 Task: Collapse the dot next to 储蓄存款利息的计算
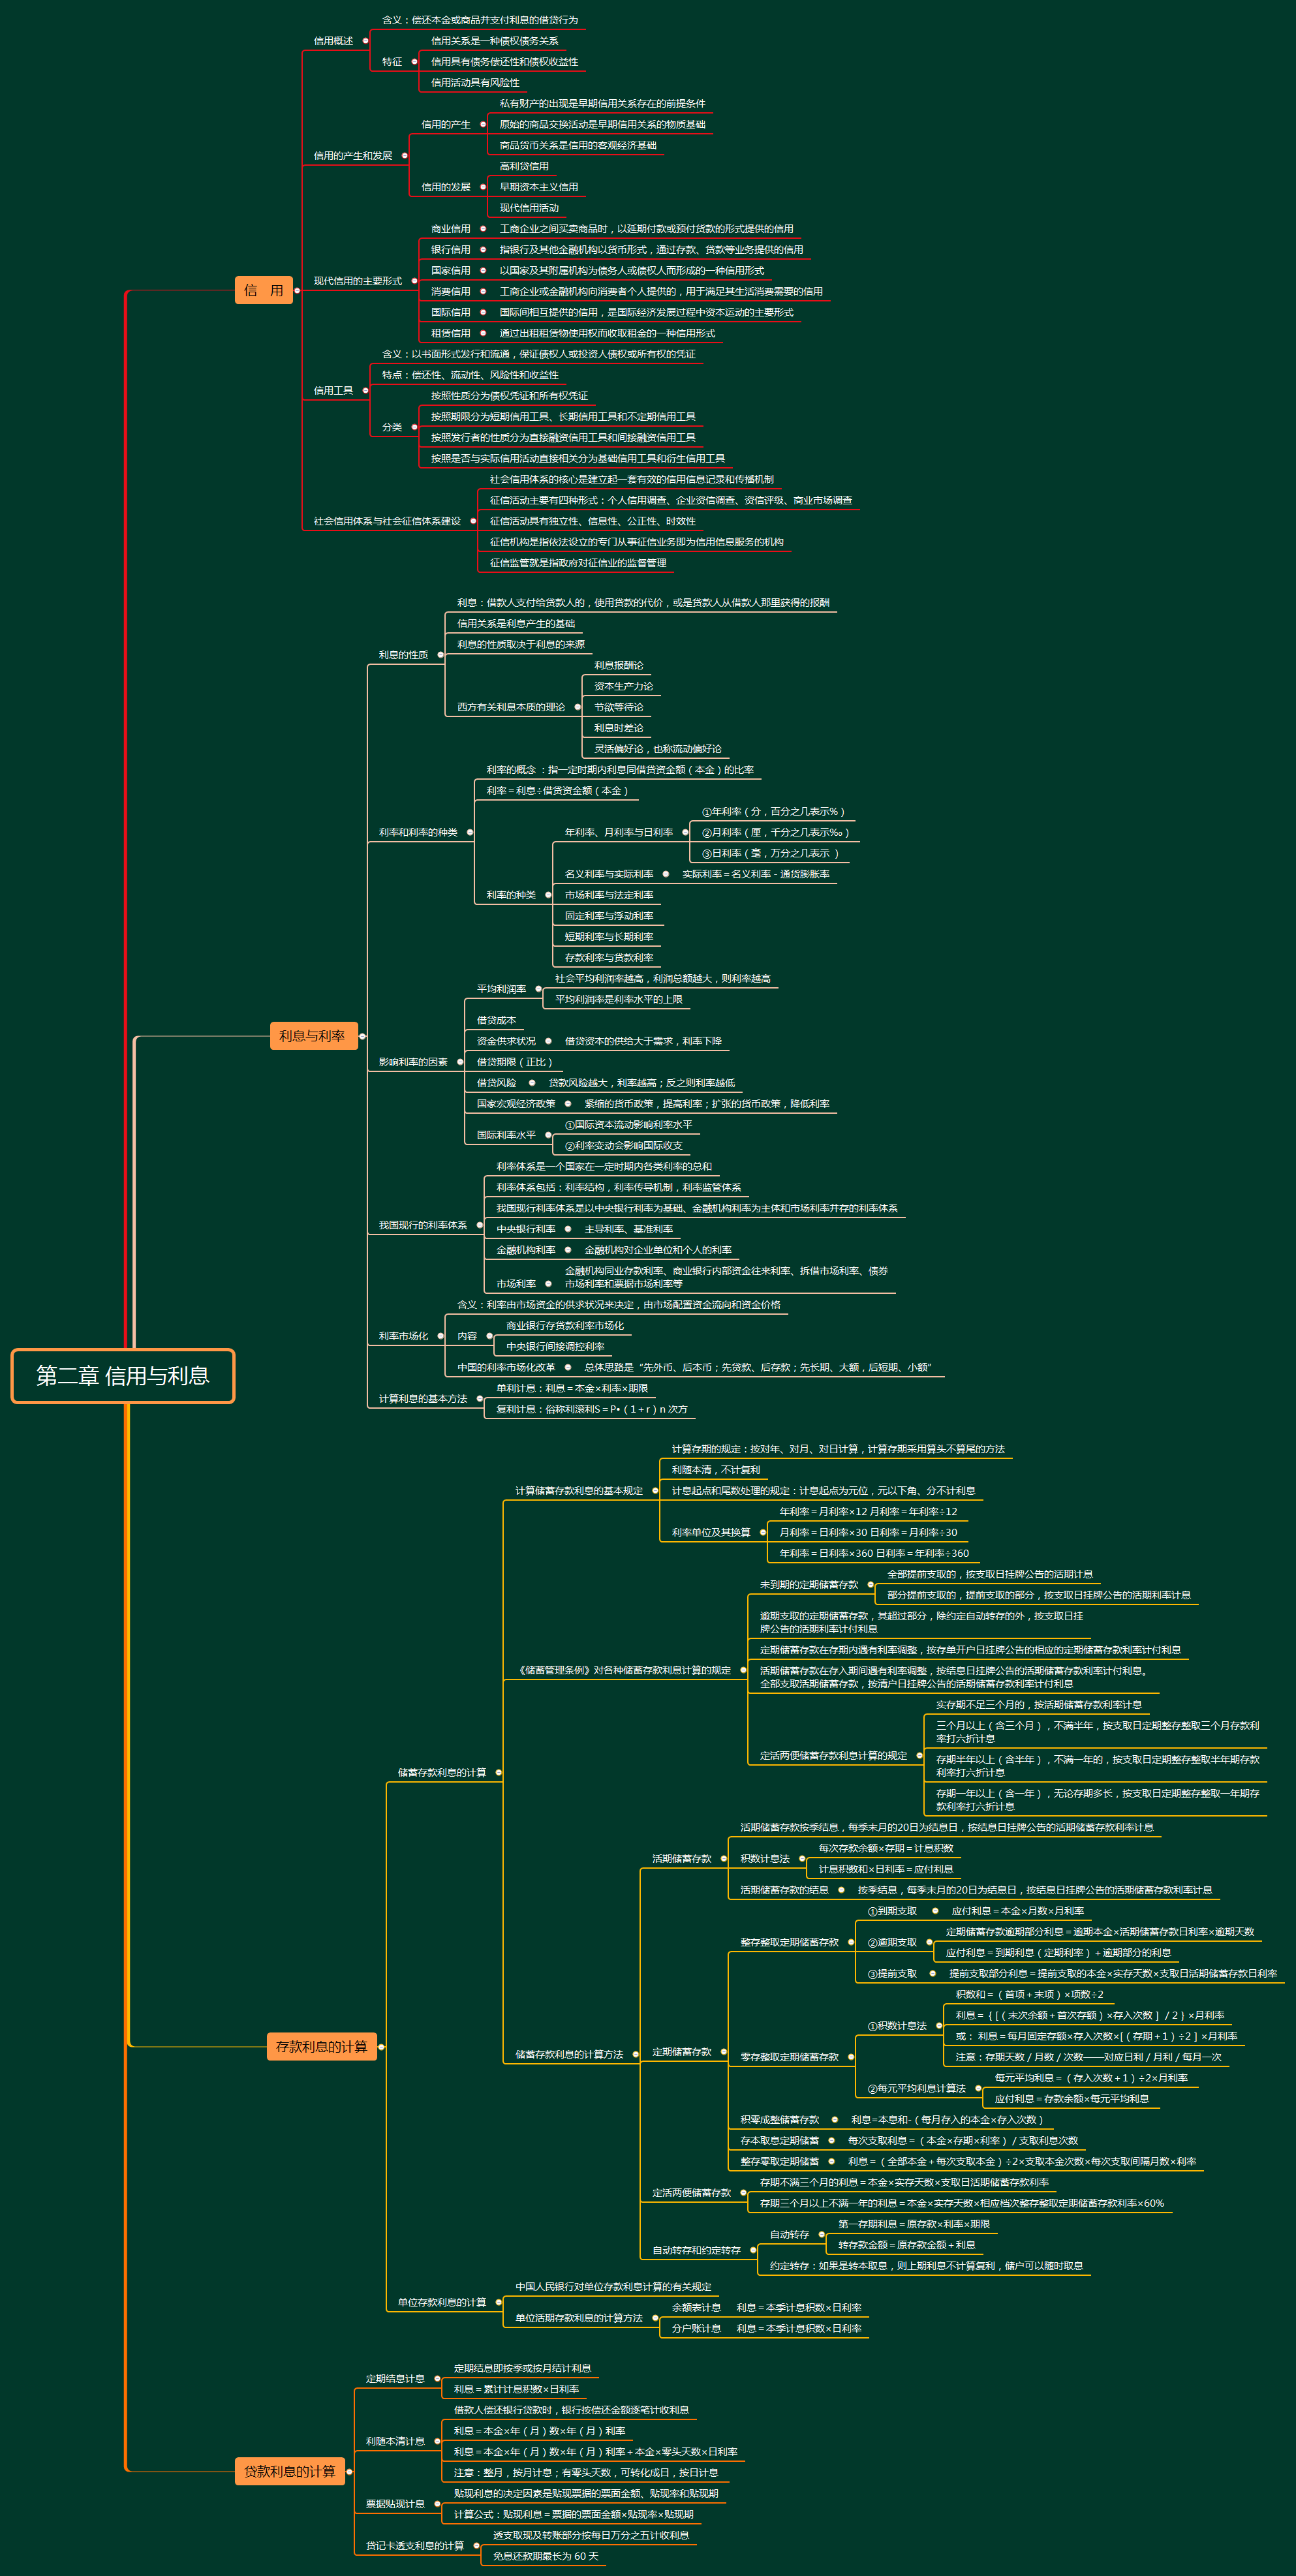pyautogui.click(x=499, y=1773)
